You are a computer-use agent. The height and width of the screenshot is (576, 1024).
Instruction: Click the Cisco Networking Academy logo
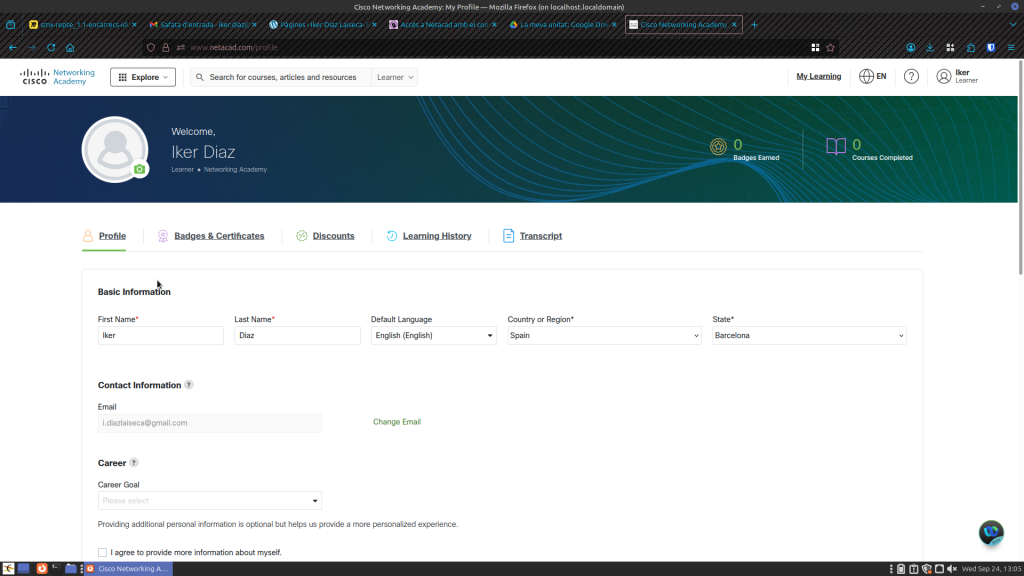58,77
